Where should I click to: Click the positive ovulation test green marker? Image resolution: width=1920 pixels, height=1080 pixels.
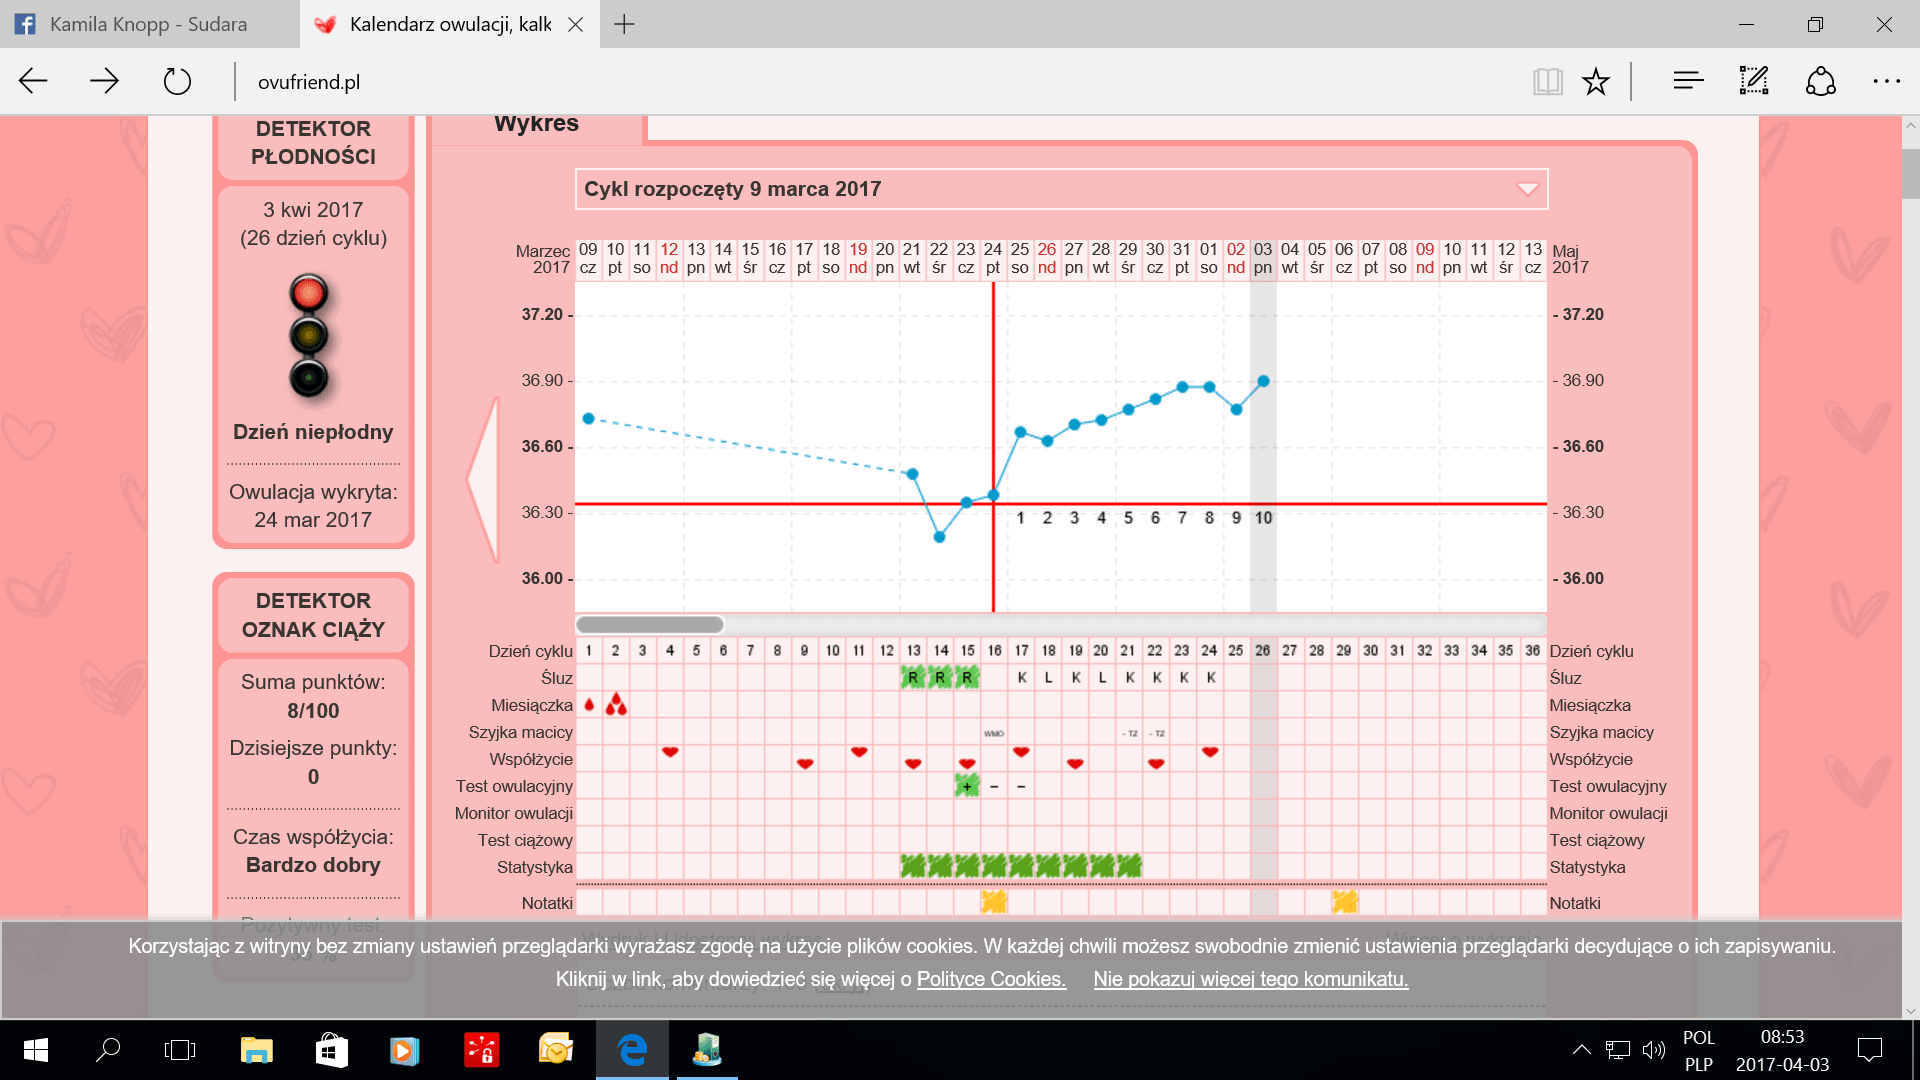point(966,786)
